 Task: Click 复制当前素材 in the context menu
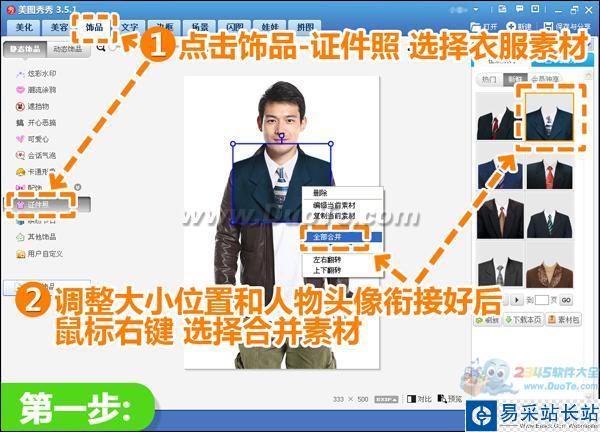tap(334, 216)
